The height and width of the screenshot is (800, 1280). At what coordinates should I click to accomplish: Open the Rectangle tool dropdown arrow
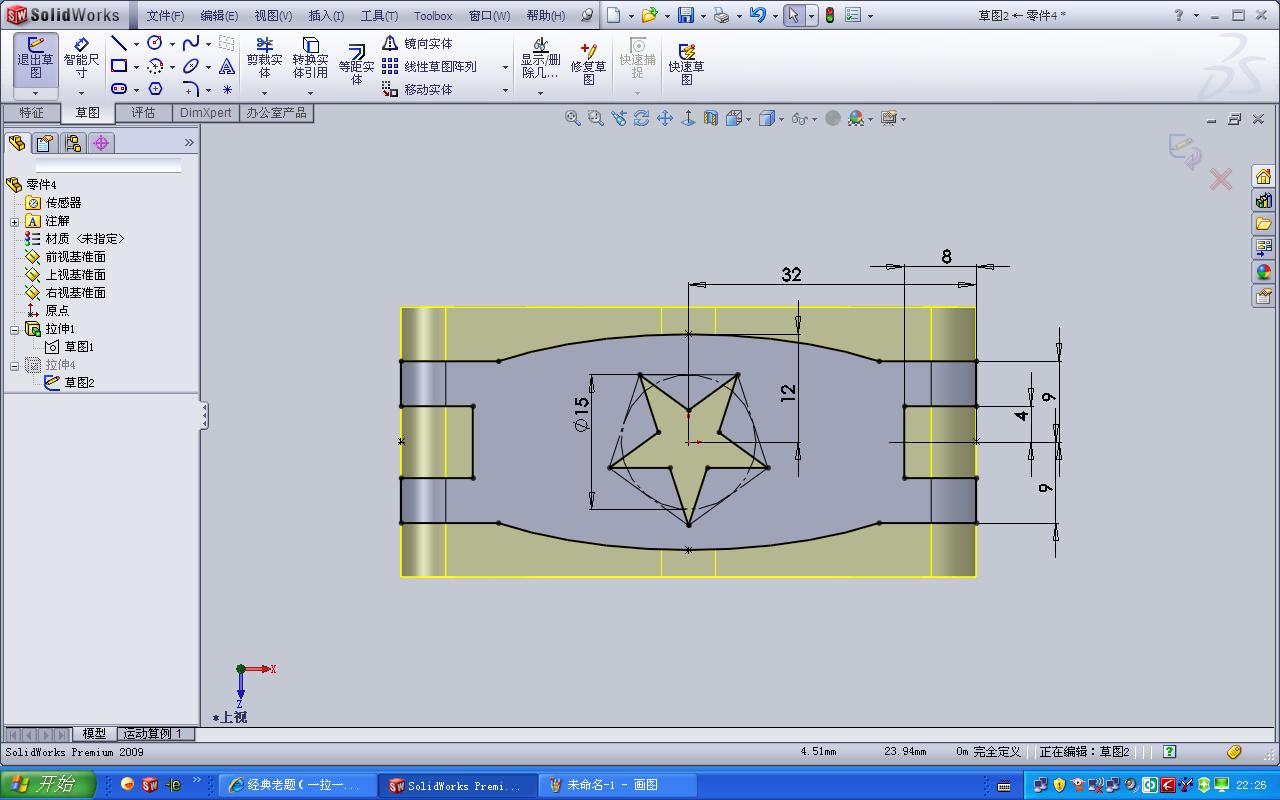click(136, 67)
